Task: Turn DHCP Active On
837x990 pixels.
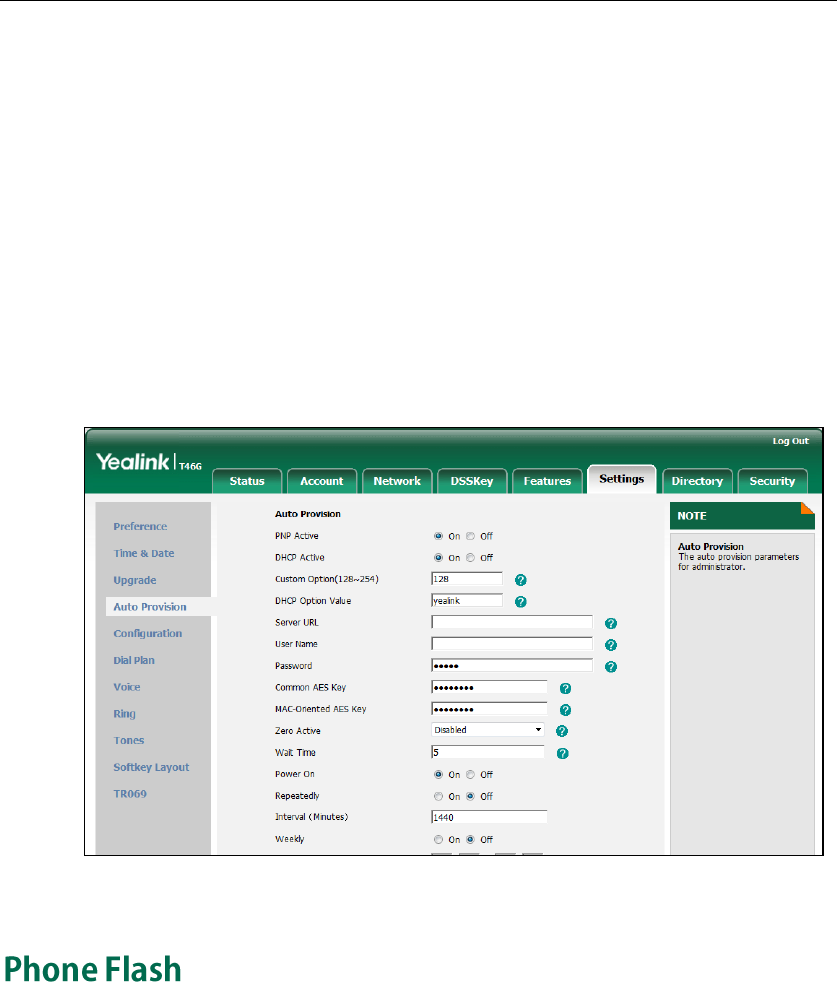Action: coord(438,558)
